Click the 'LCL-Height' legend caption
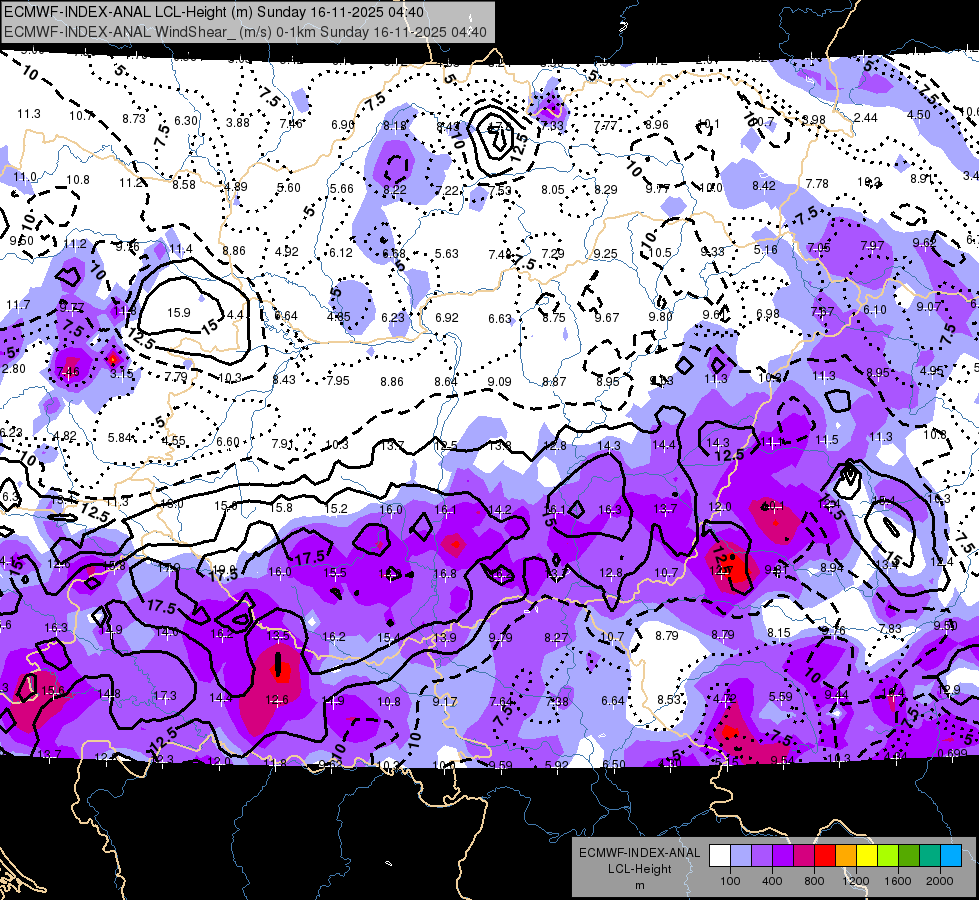This screenshot has height=900, width=979. pos(639,869)
